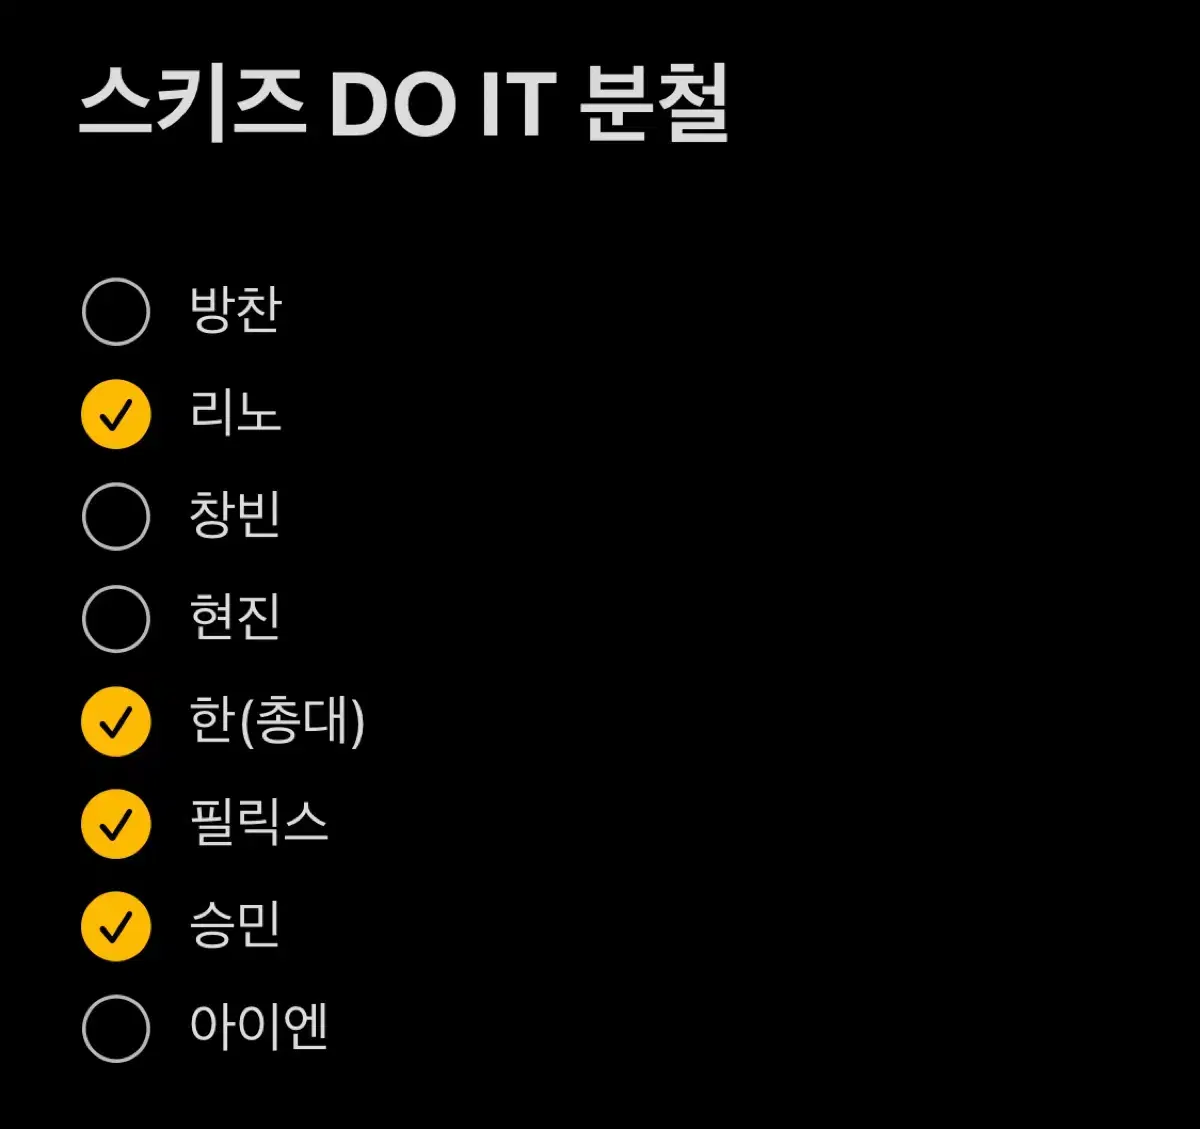Tick the empty circle next to 창빈
1200x1129 pixels.
point(116,516)
